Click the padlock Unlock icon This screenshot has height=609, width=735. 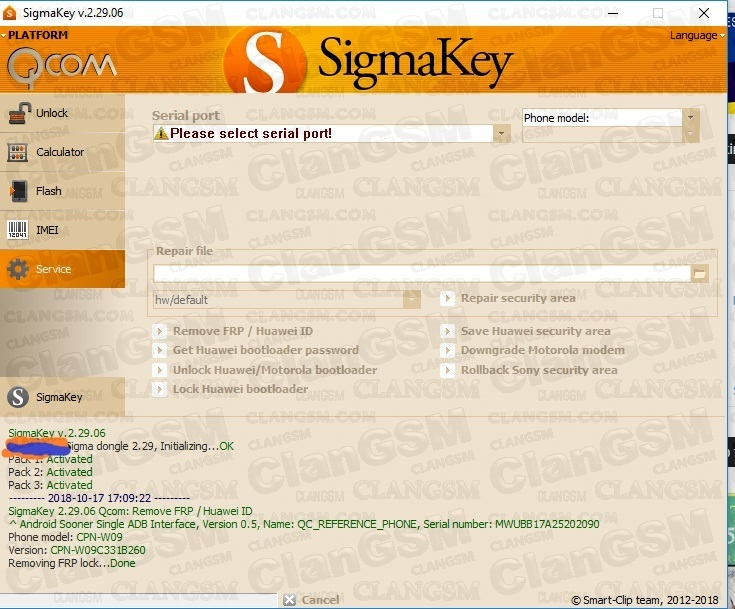19,113
